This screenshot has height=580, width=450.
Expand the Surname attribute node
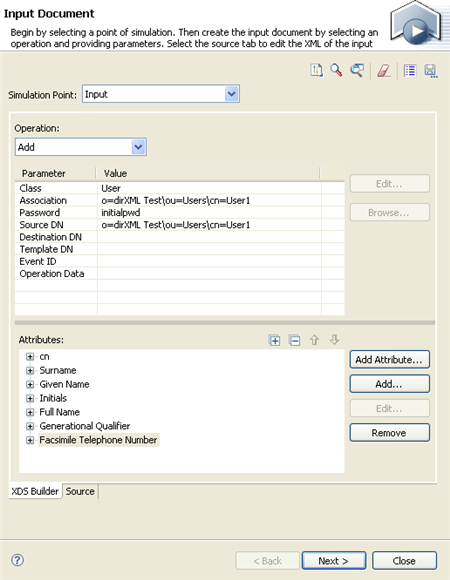point(30,370)
